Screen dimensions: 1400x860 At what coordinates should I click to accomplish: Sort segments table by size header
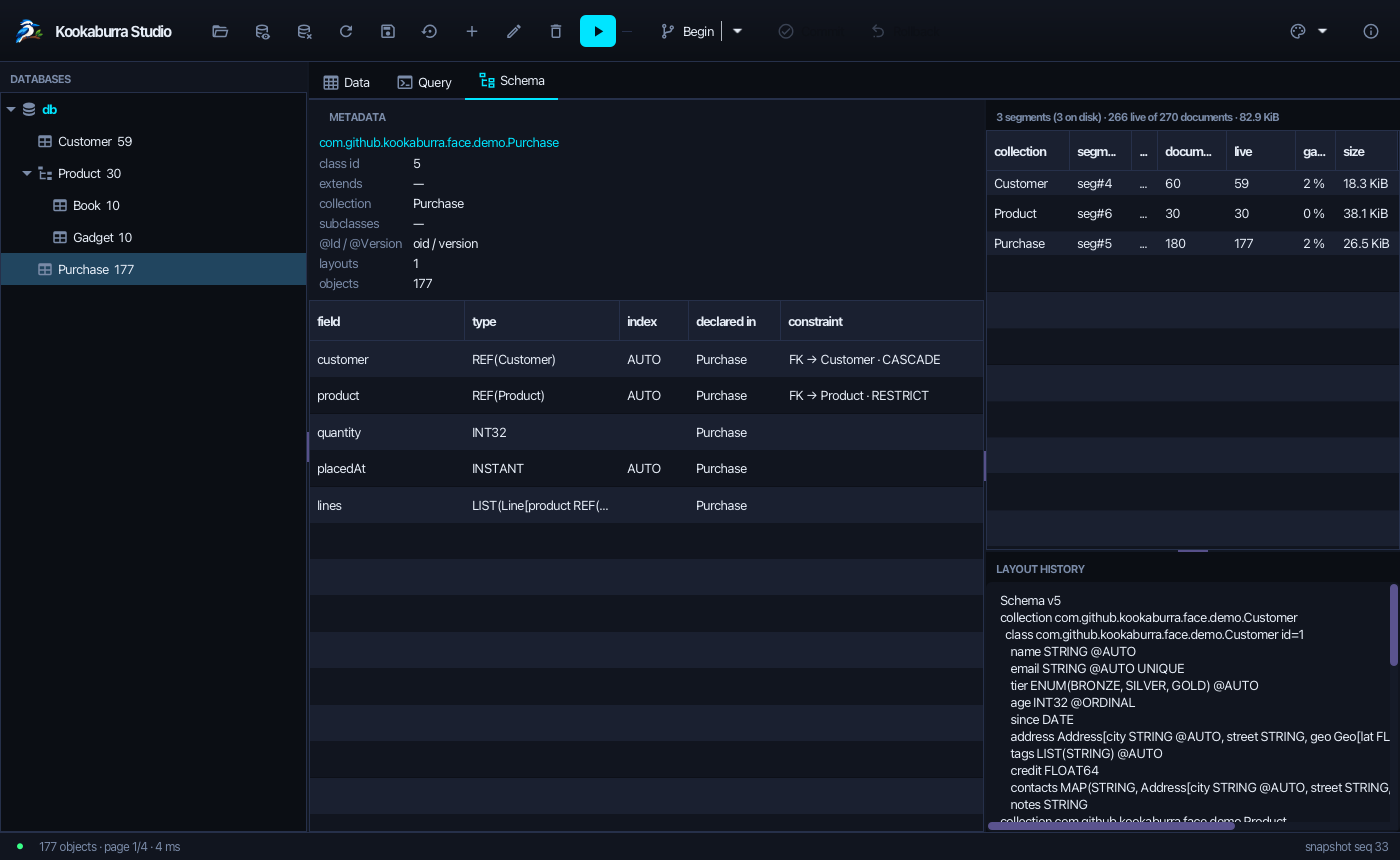coord(1366,152)
